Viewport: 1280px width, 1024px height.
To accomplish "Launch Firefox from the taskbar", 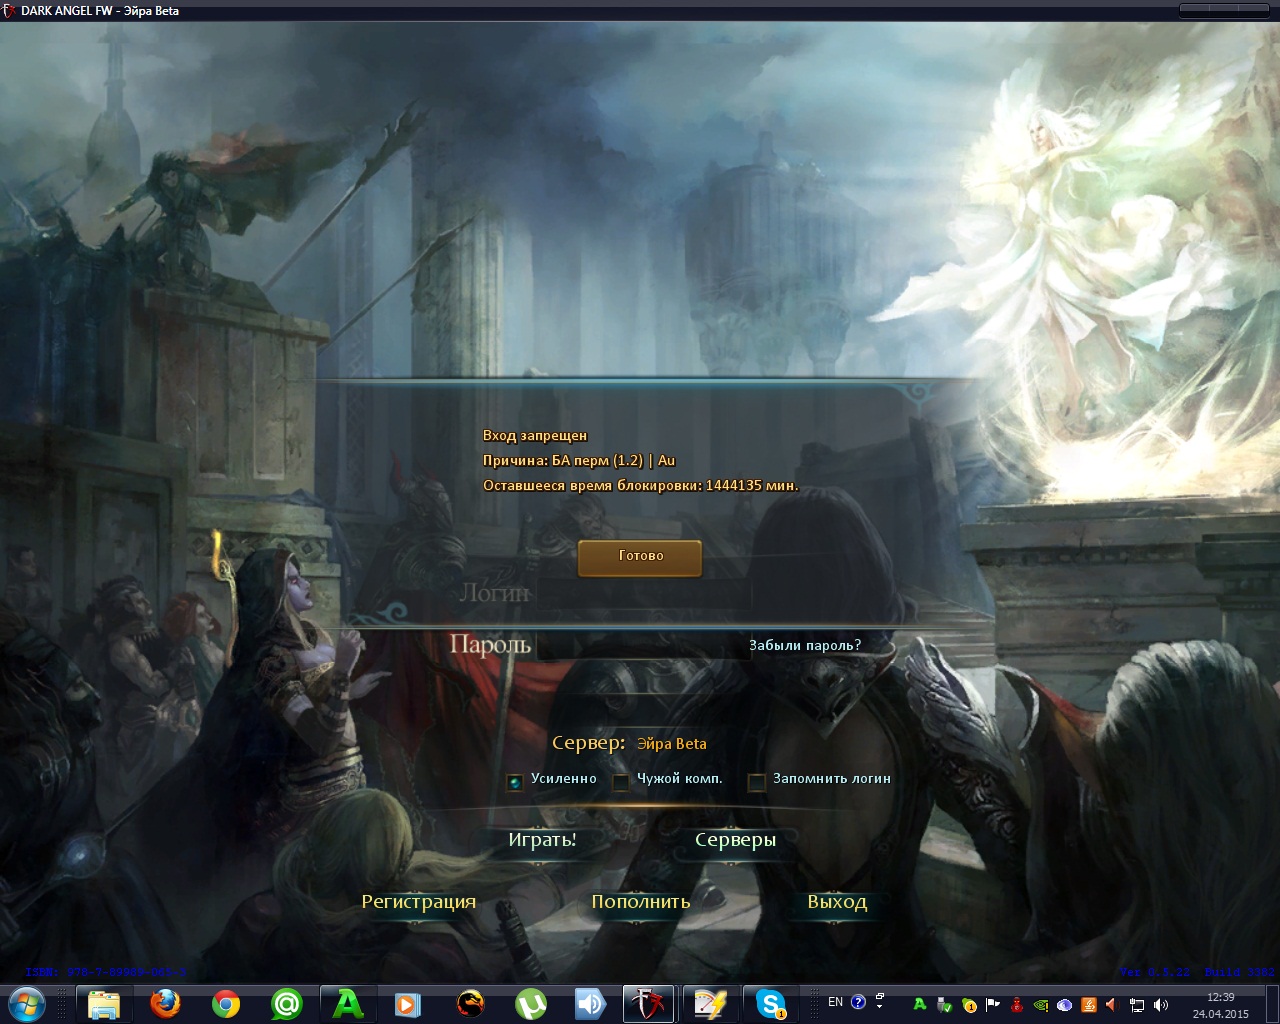I will click(x=165, y=1003).
